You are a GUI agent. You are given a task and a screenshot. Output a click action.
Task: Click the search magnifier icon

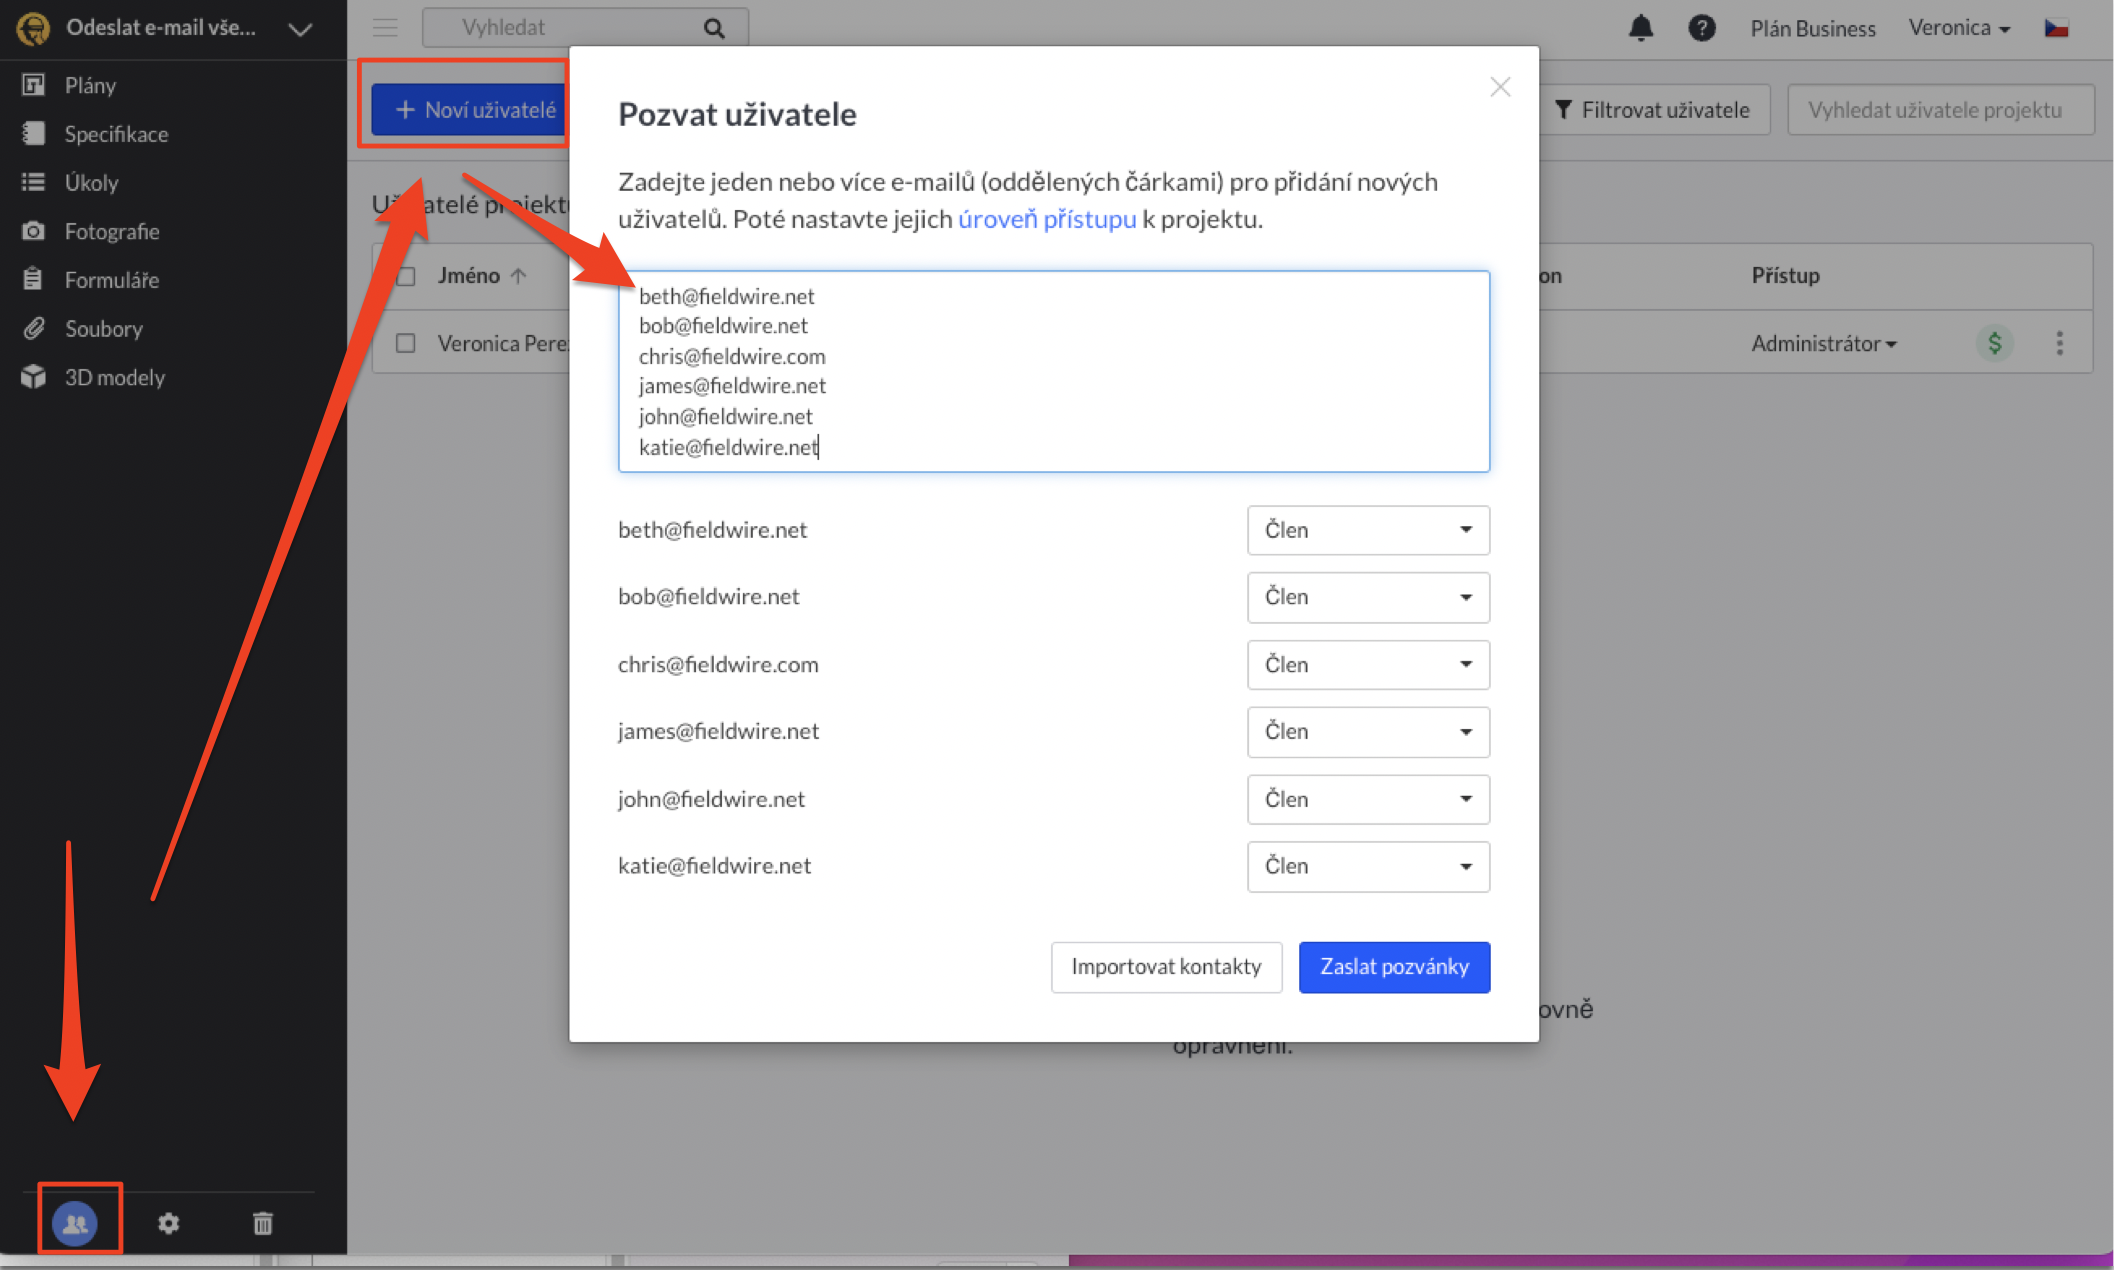point(714,28)
